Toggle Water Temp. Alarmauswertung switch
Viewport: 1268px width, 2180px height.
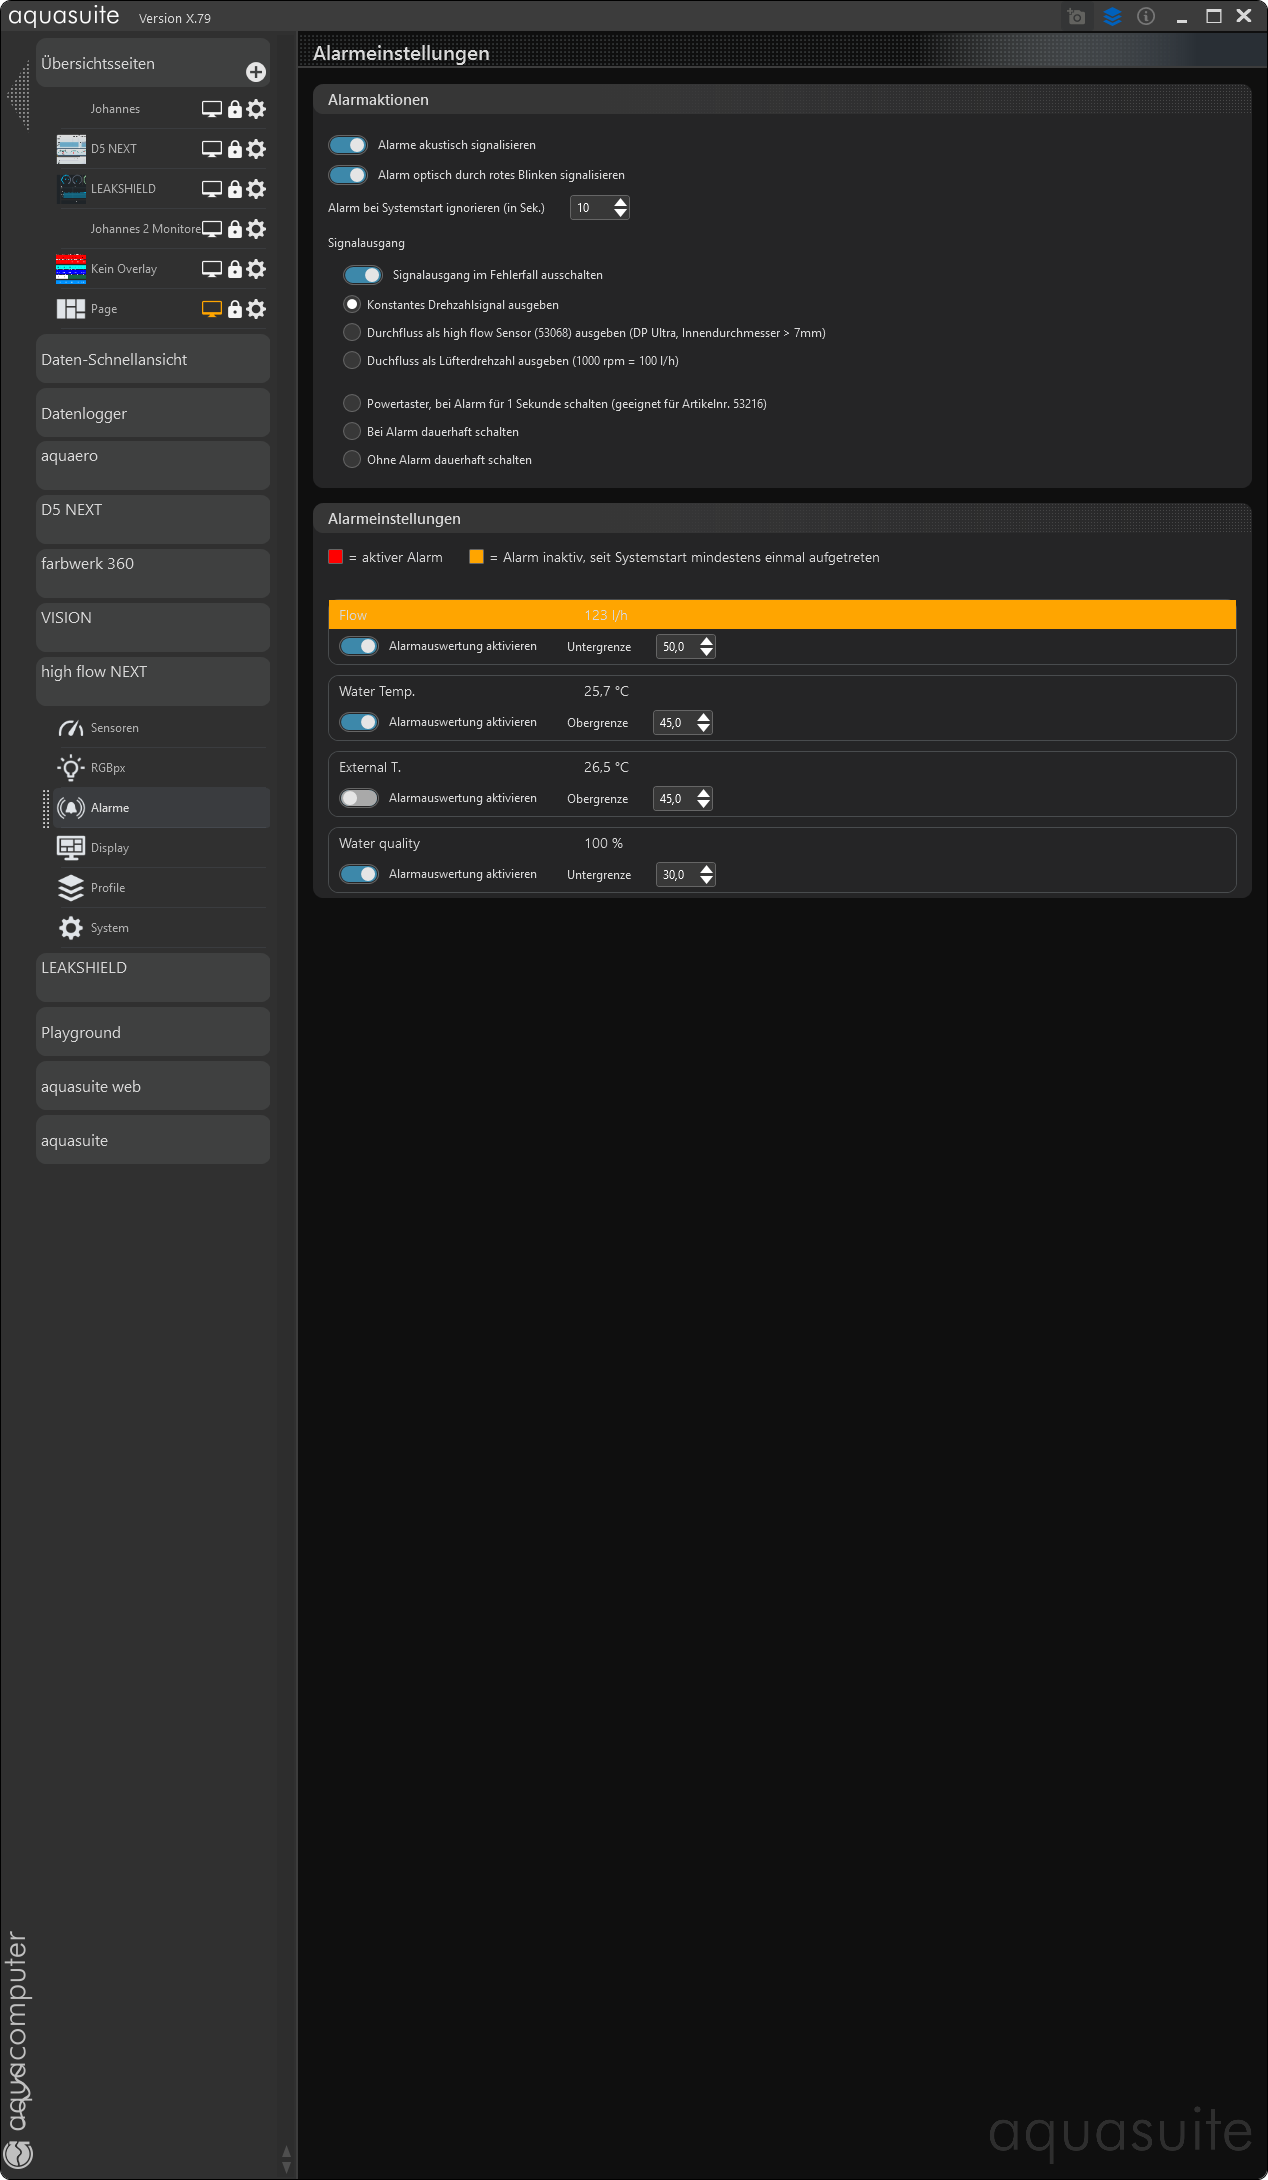[x=359, y=722]
